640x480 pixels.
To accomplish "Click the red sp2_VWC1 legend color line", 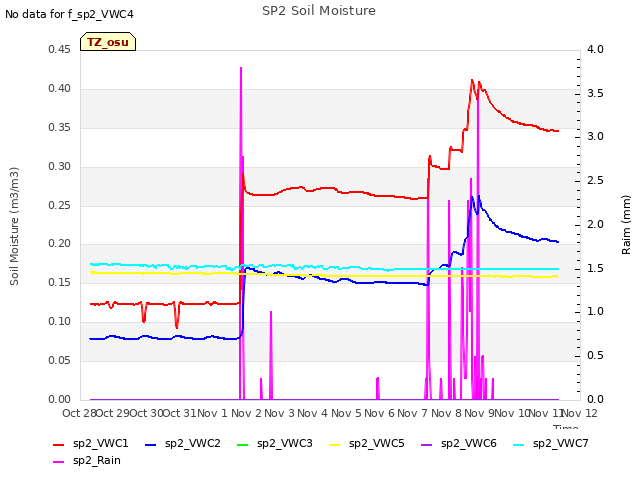I will 59,444.
